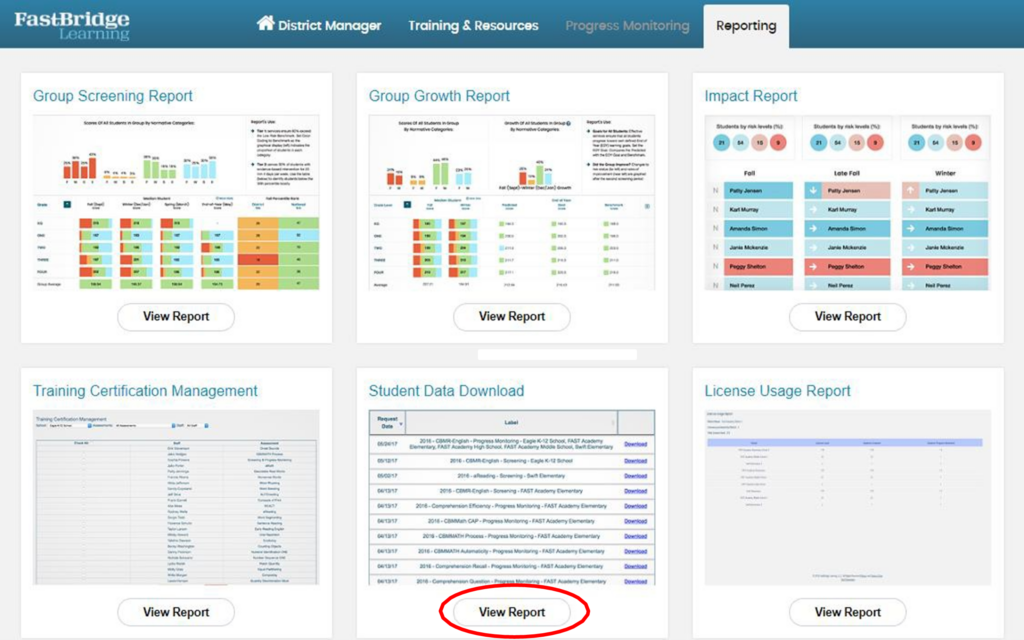Download CBMR-English Screening Eagle K-12 data
The height and width of the screenshot is (640, 1024).
(x=636, y=461)
